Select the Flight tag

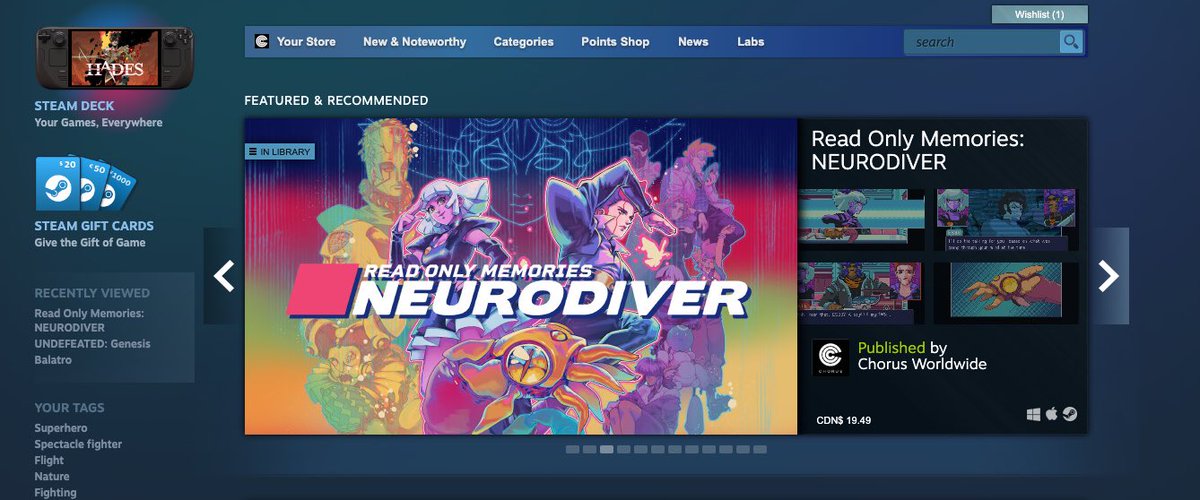(x=49, y=460)
